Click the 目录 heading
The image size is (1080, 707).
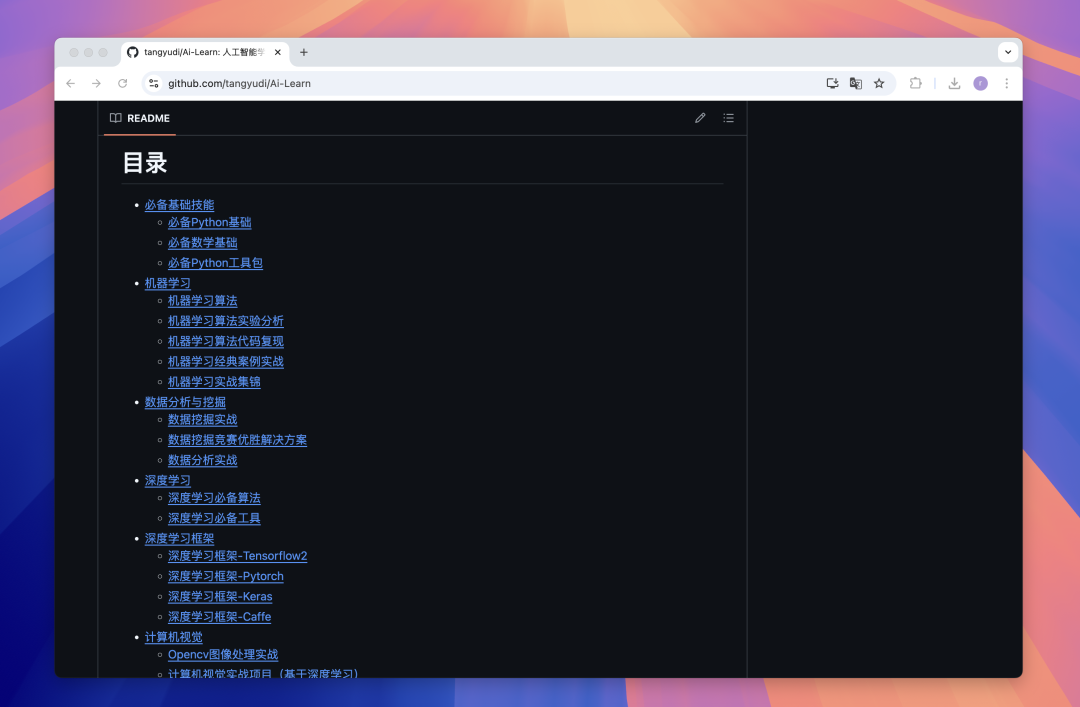(145, 163)
